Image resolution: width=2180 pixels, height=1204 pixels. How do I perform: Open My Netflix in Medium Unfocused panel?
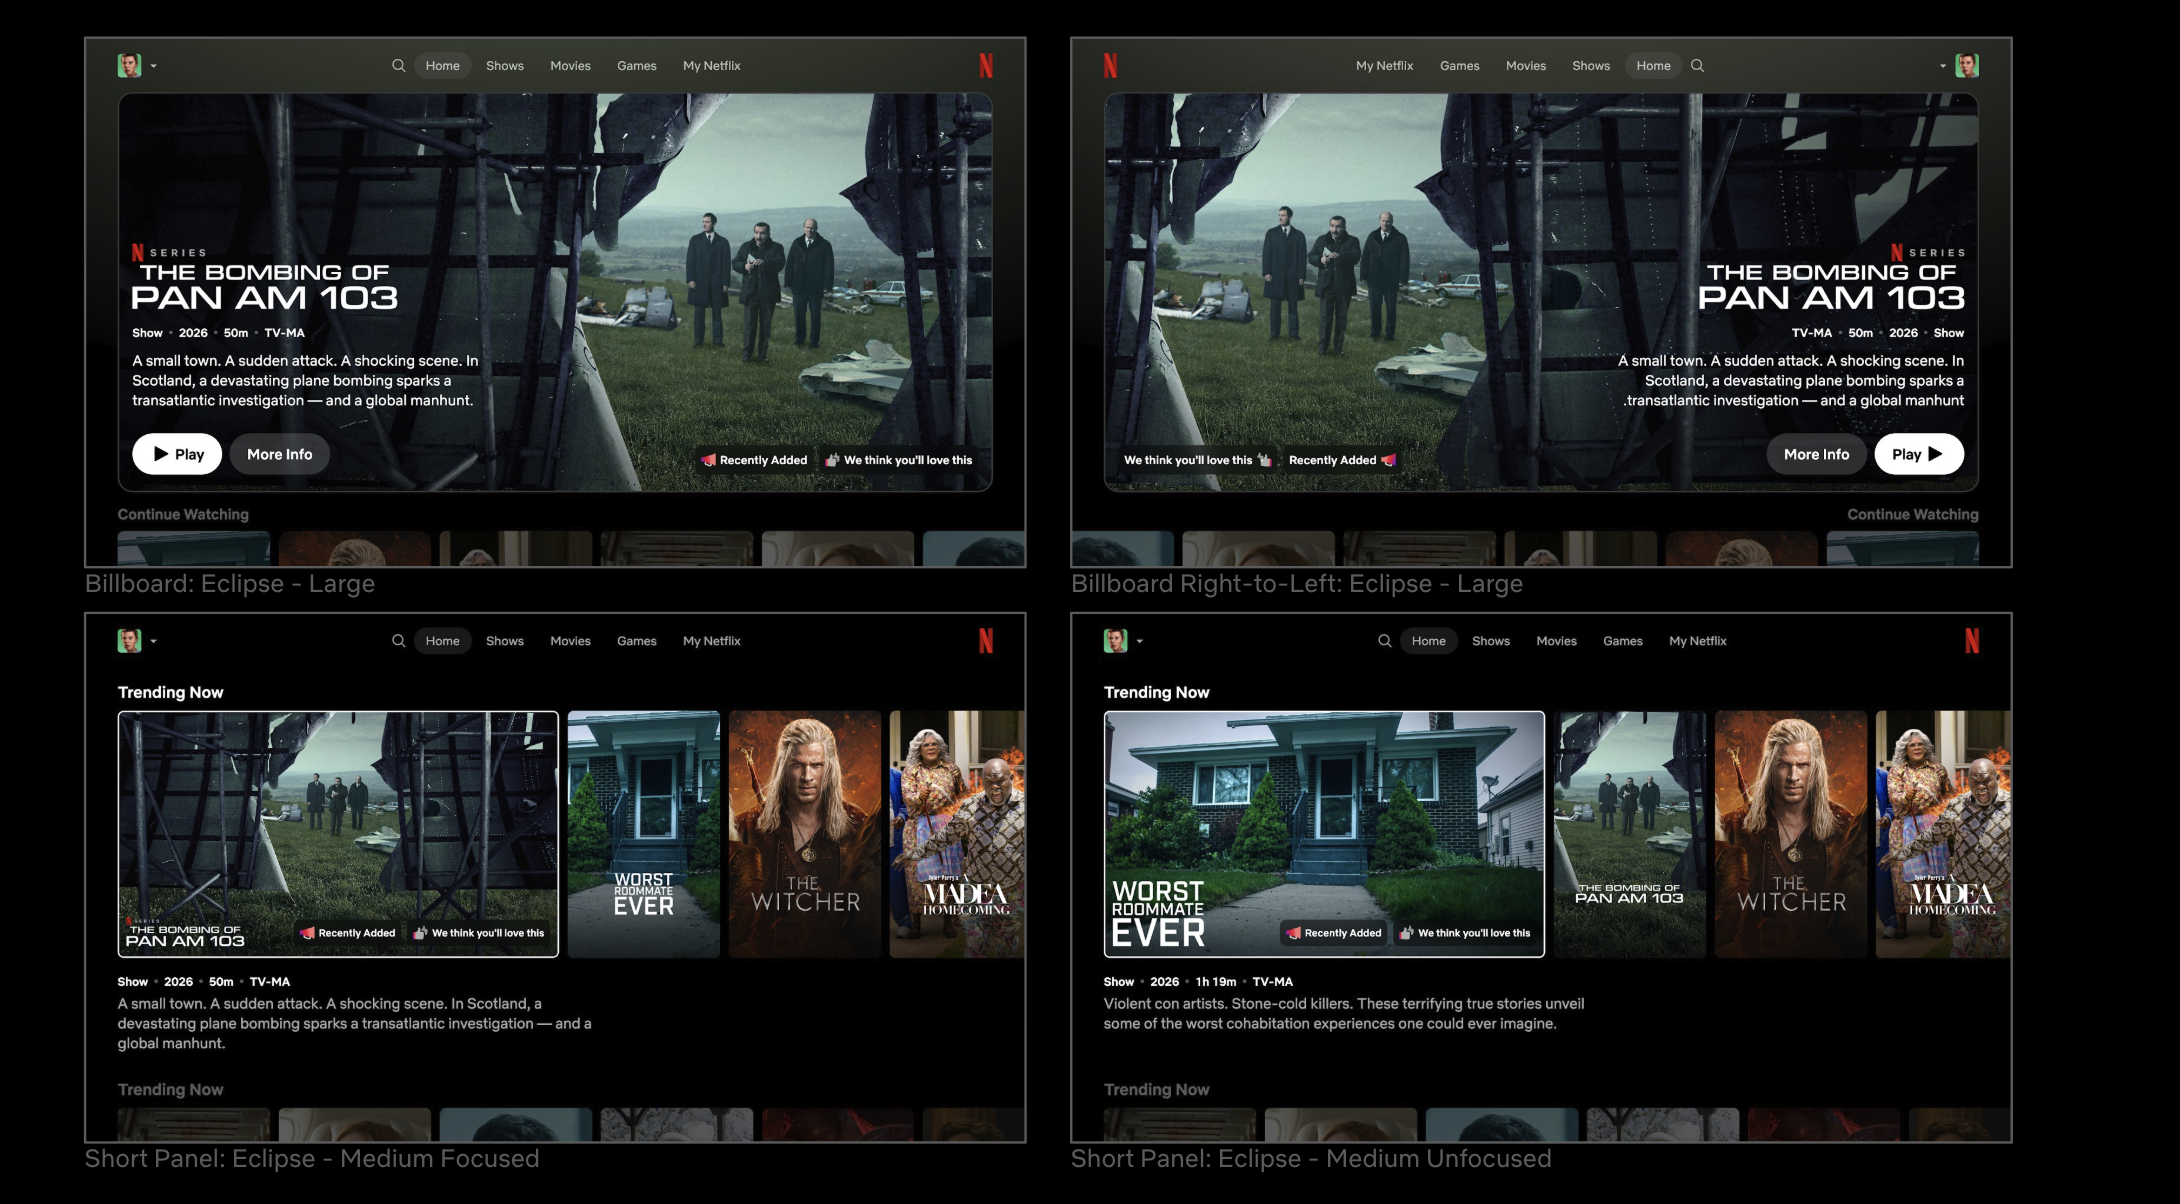tap(1698, 641)
